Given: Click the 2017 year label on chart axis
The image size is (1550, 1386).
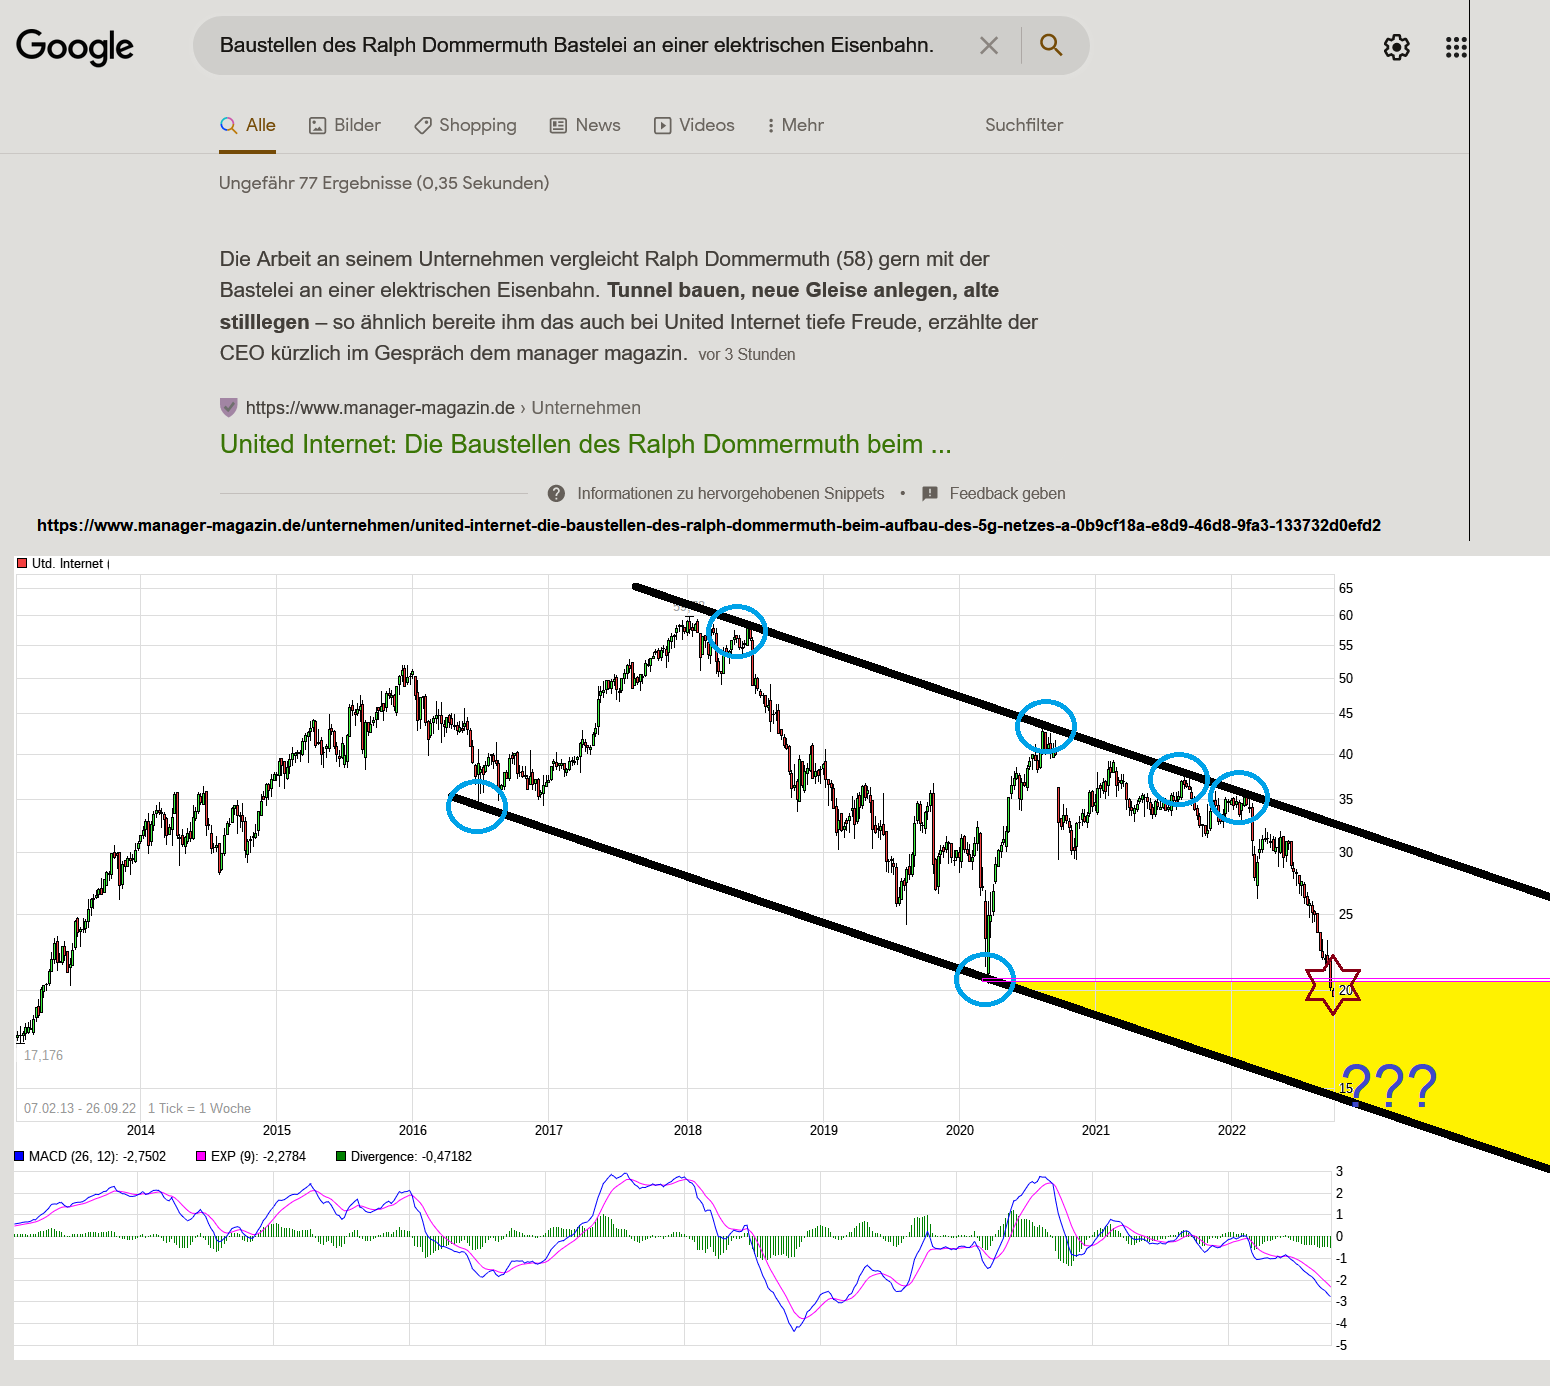Looking at the screenshot, I should (549, 1130).
